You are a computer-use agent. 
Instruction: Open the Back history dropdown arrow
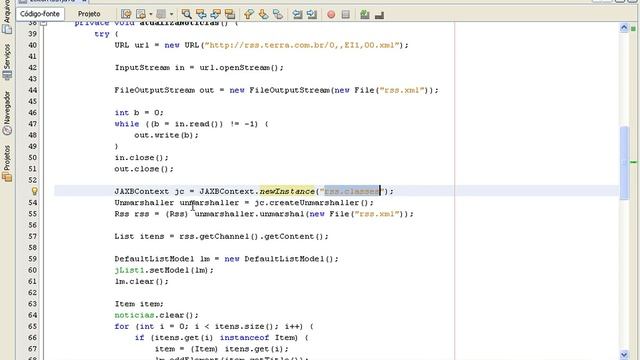(x=151, y=14)
